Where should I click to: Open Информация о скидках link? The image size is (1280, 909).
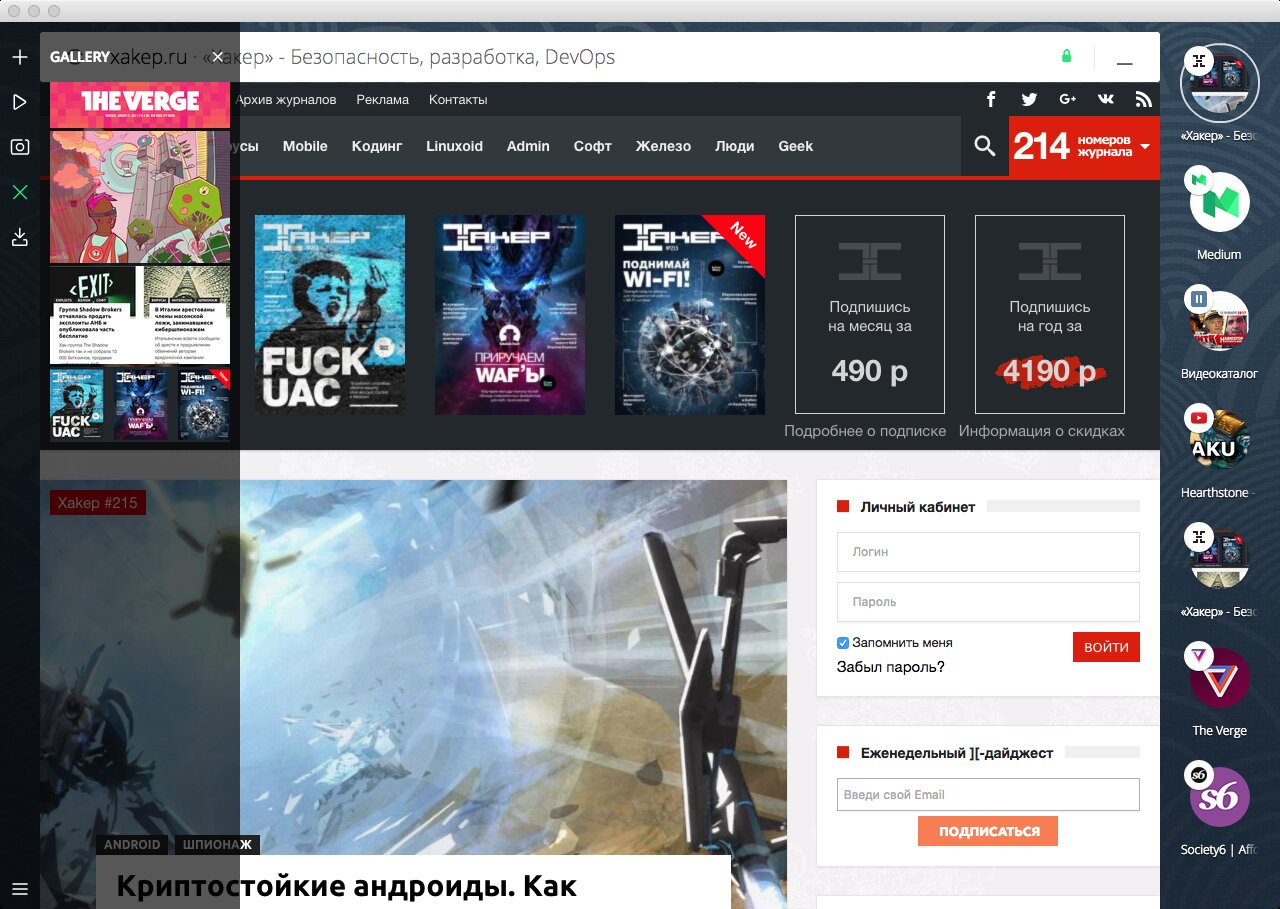coord(1042,431)
